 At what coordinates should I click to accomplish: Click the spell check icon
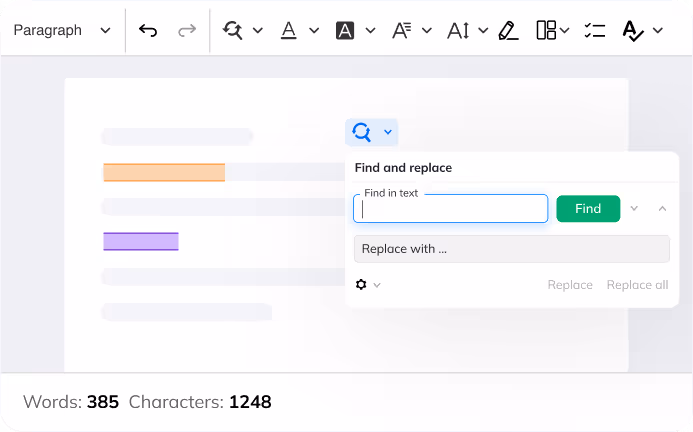pyautogui.click(x=633, y=30)
